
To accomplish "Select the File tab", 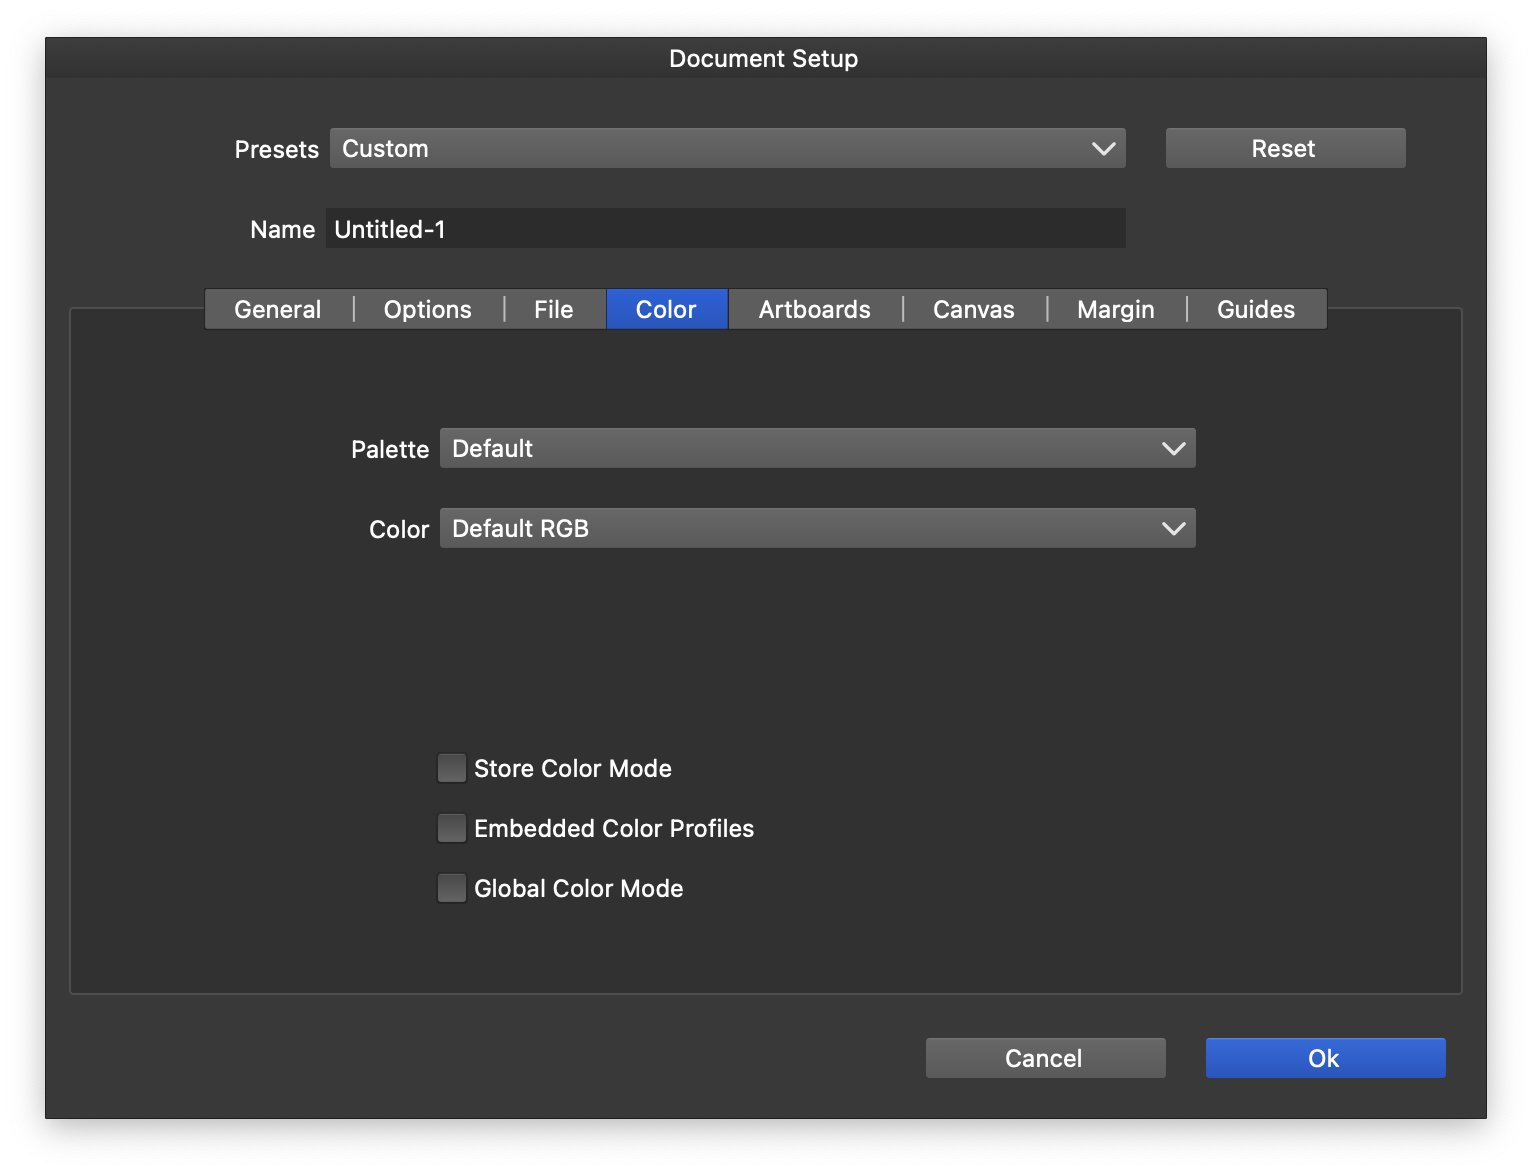I will point(553,310).
